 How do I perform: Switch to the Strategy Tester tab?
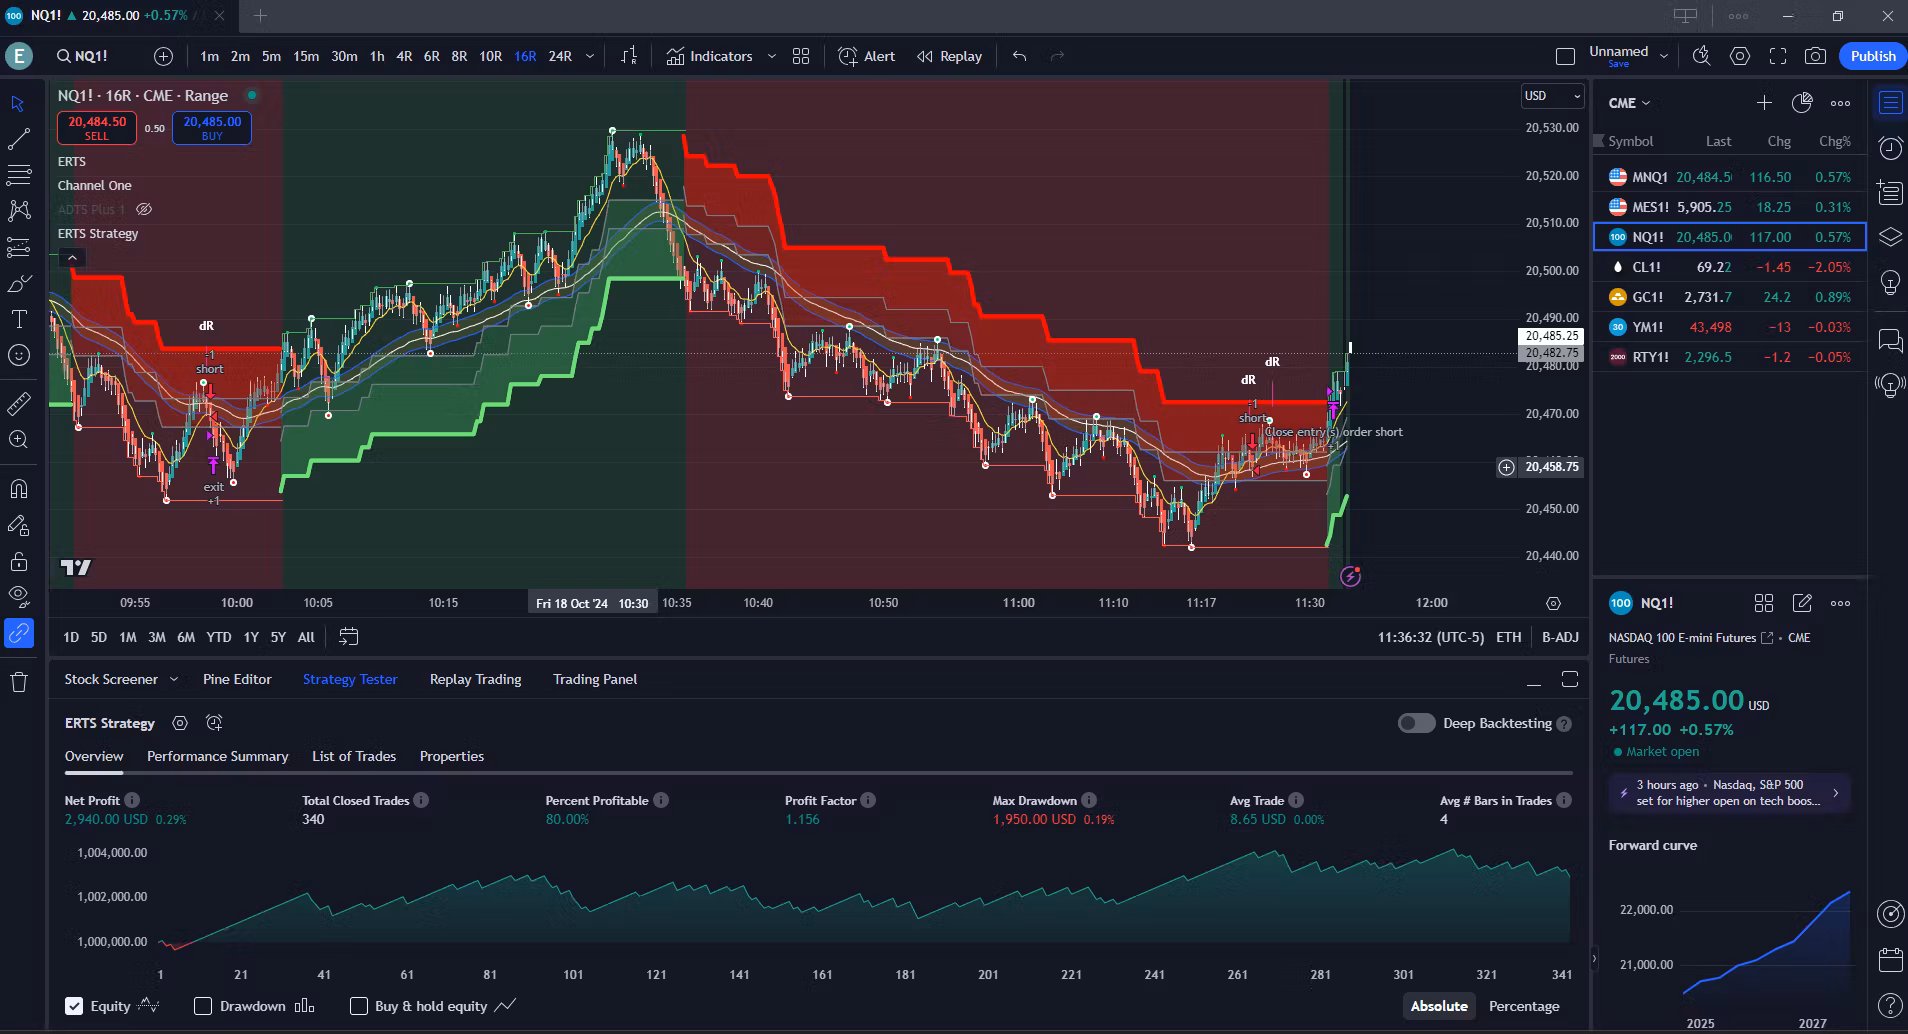tap(350, 679)
